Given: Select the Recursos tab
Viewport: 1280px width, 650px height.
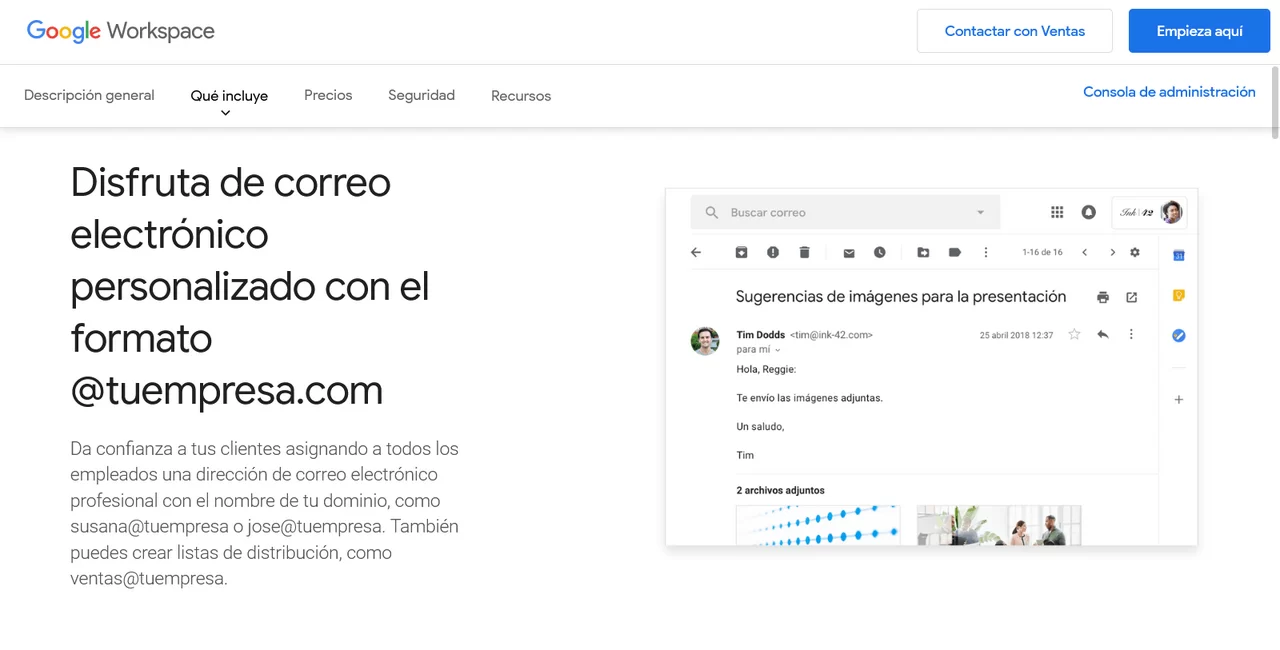Looking at the screenshot, I should [x=521, y=96].
